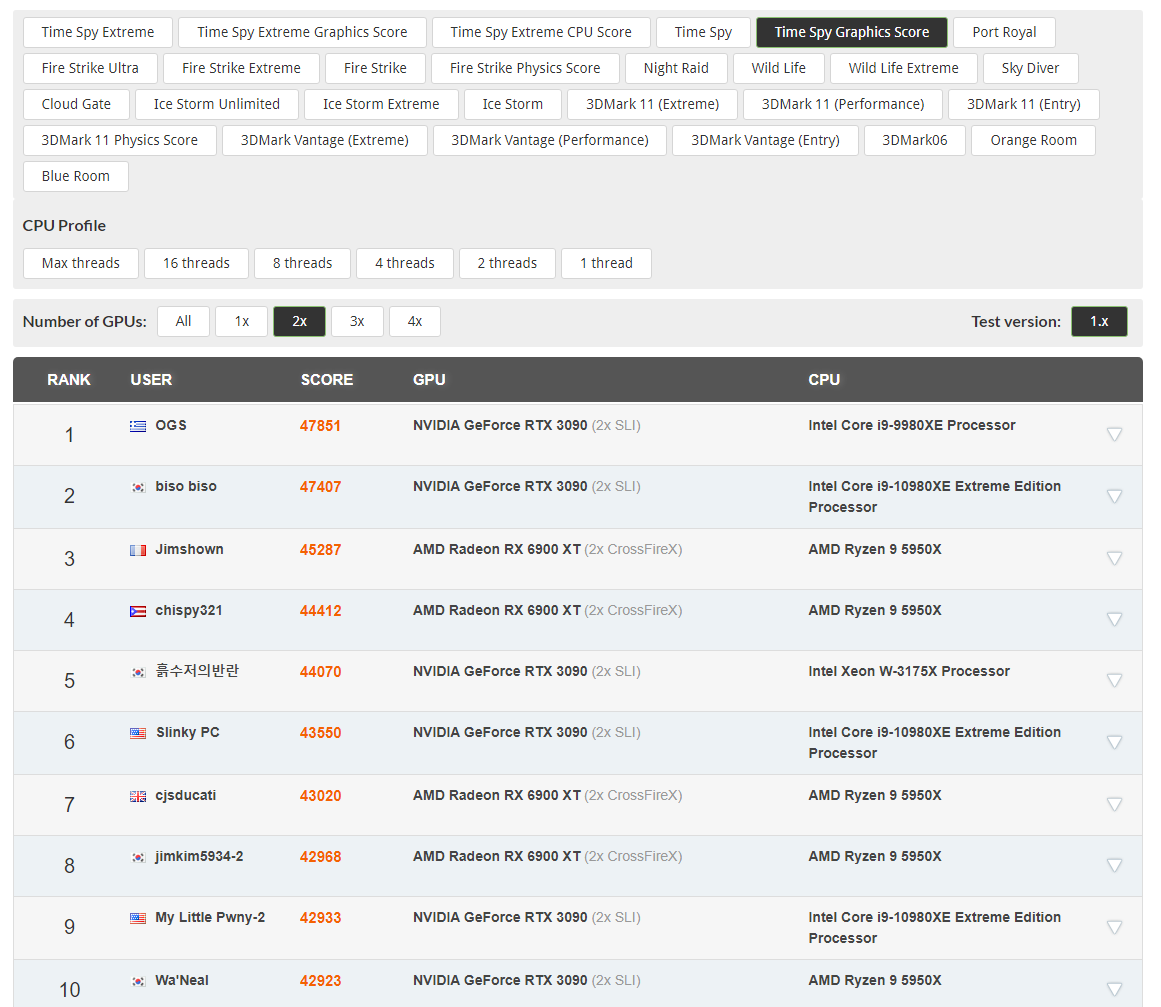Screen dimensions: 1161x1007
Task: Select 16 threads CPU Profile button
Action: pyautogui.click(x=196, y=263)
